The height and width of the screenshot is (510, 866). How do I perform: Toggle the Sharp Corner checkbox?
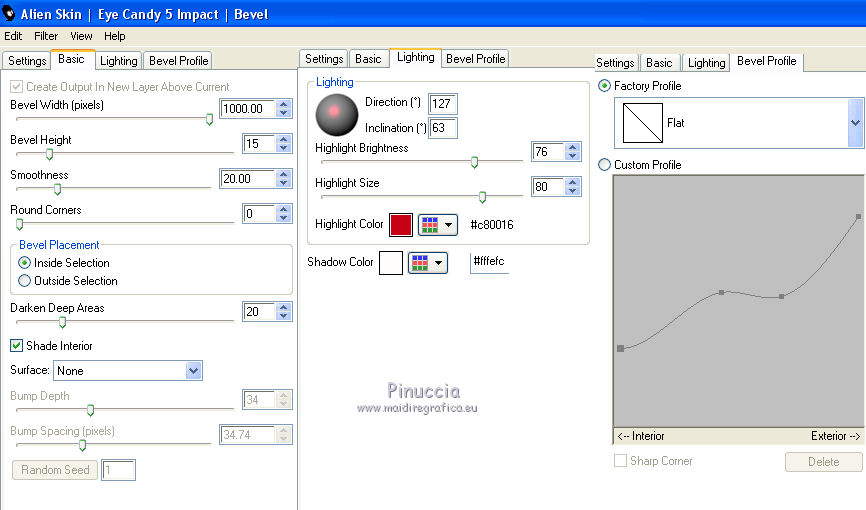[x=621, y=461]
